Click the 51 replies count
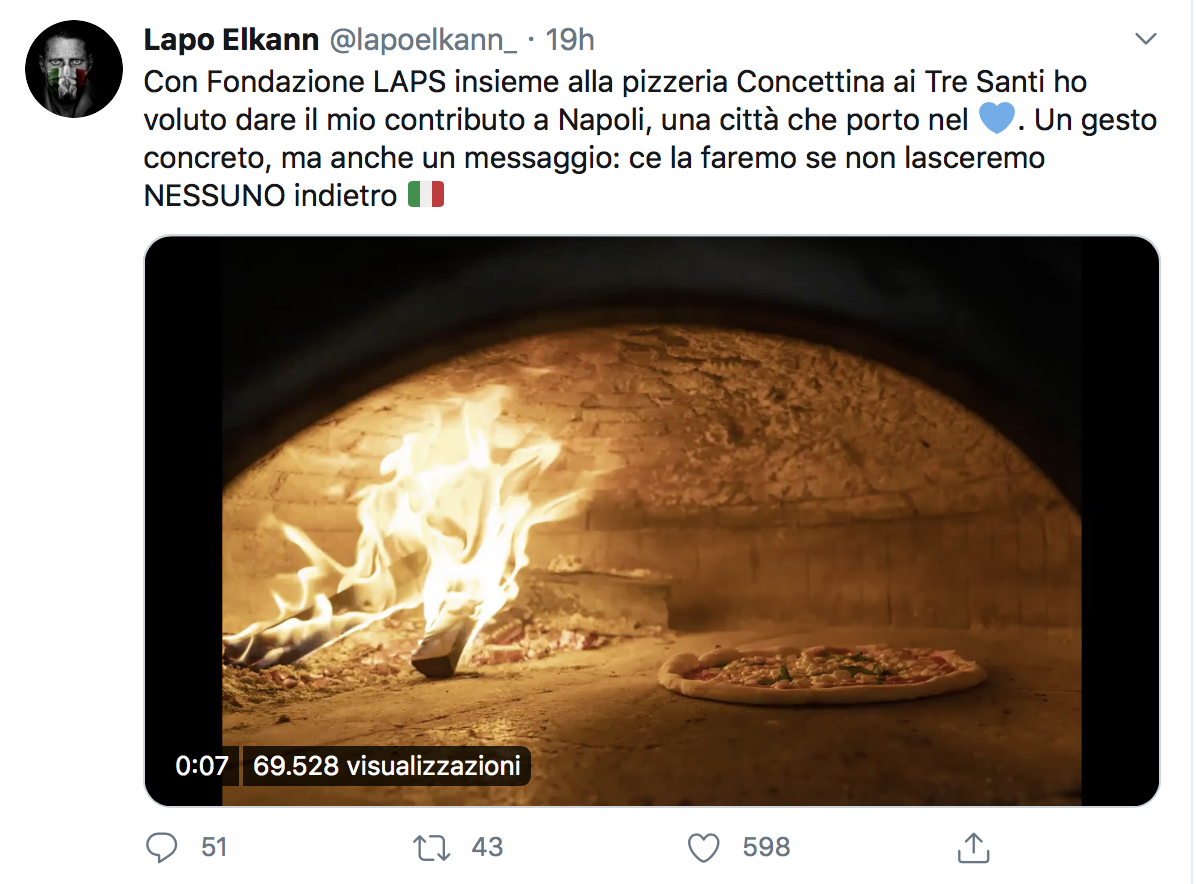 tap(214, 847)
